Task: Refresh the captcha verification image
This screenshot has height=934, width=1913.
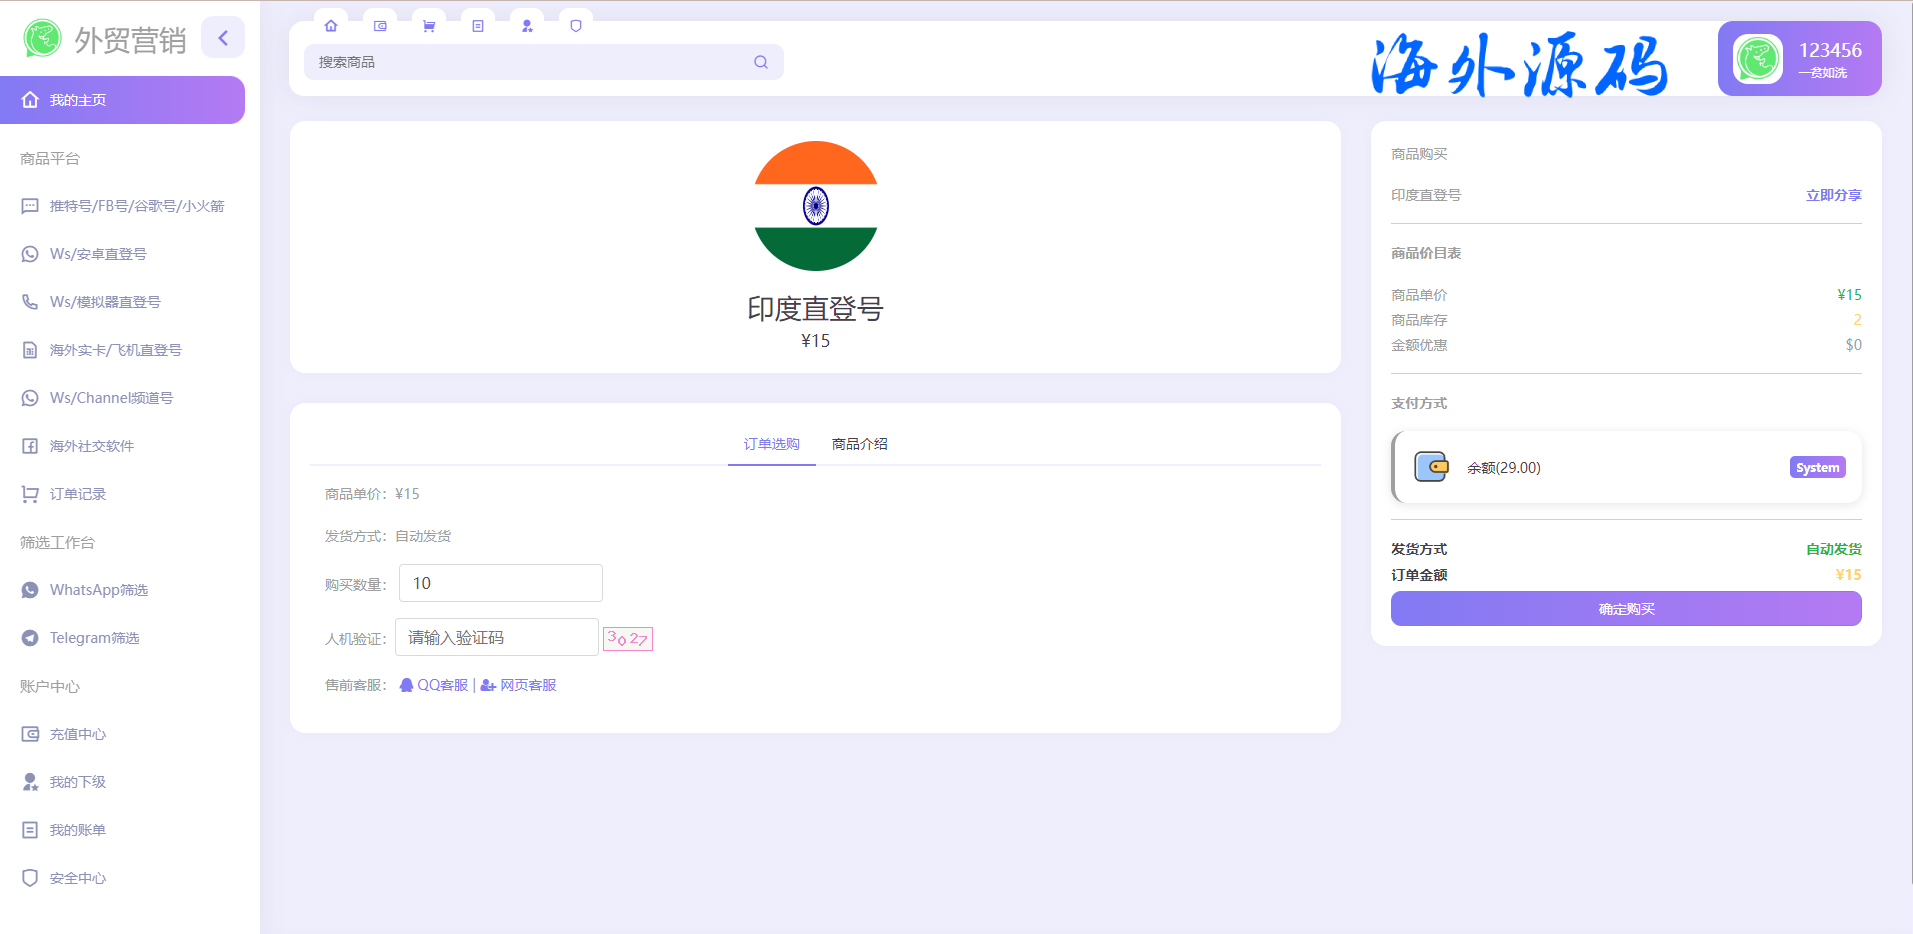Action: (628, 638)
